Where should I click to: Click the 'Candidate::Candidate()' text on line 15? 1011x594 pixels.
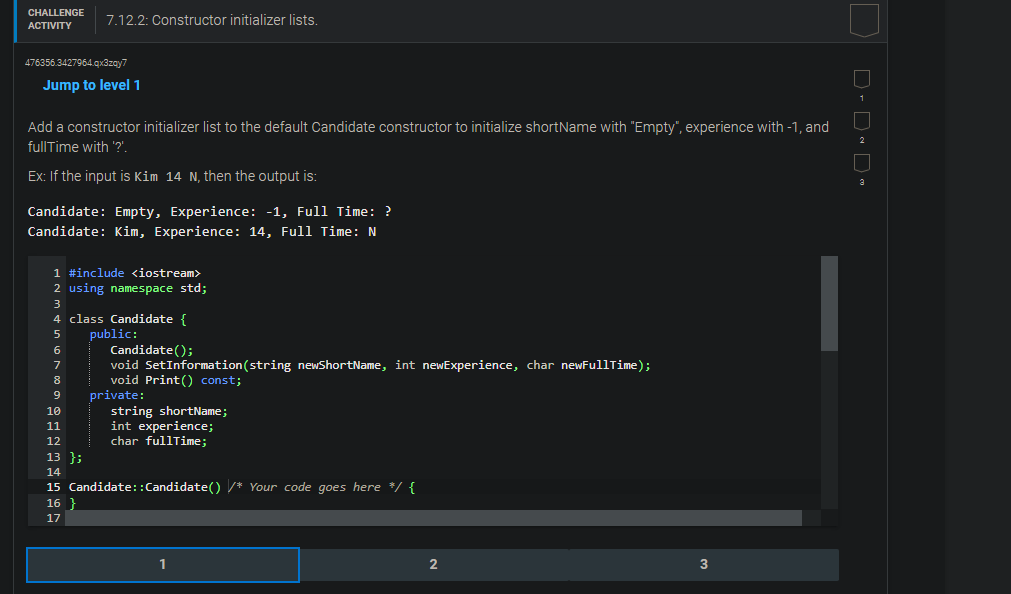(x=144, y=487)
